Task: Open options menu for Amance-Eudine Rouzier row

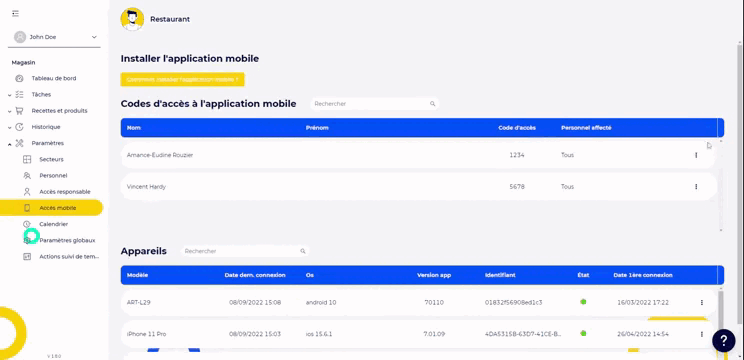Action: click(696, 155)
